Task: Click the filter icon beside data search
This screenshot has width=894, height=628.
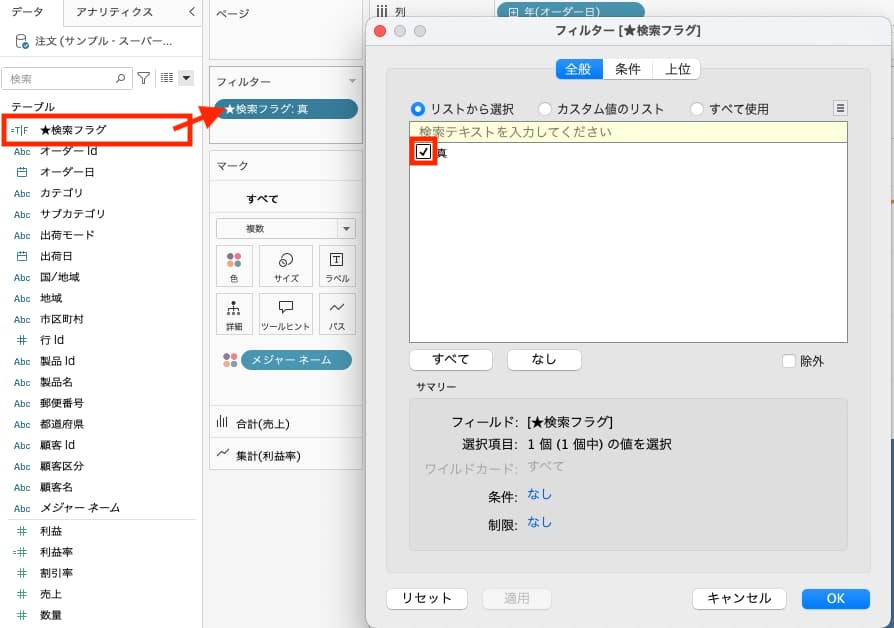Action: [143, 78]
